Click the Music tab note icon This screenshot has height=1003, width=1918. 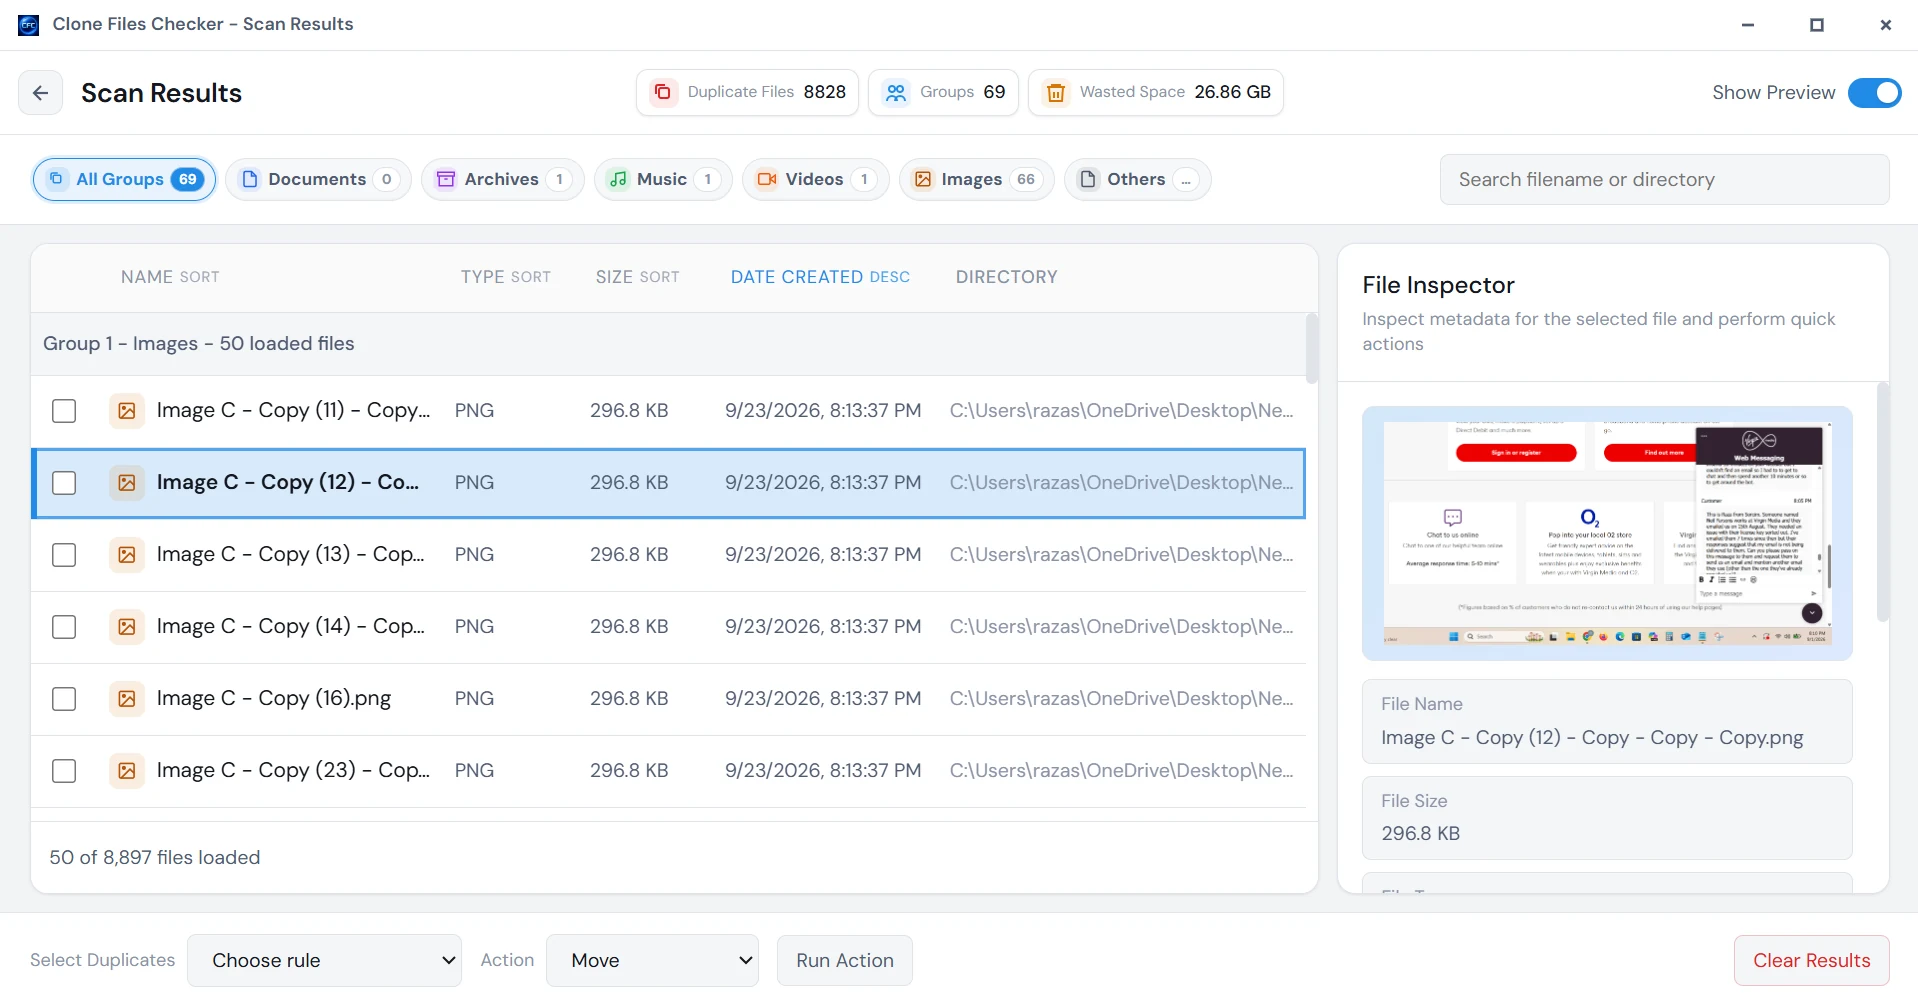(619, 179)
